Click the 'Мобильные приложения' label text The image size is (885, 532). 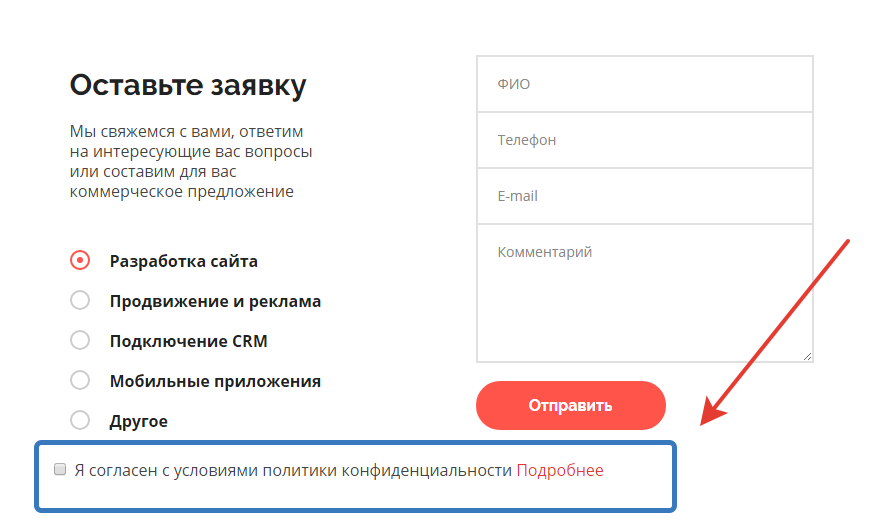pyautogui.click(x=215, y=381)
